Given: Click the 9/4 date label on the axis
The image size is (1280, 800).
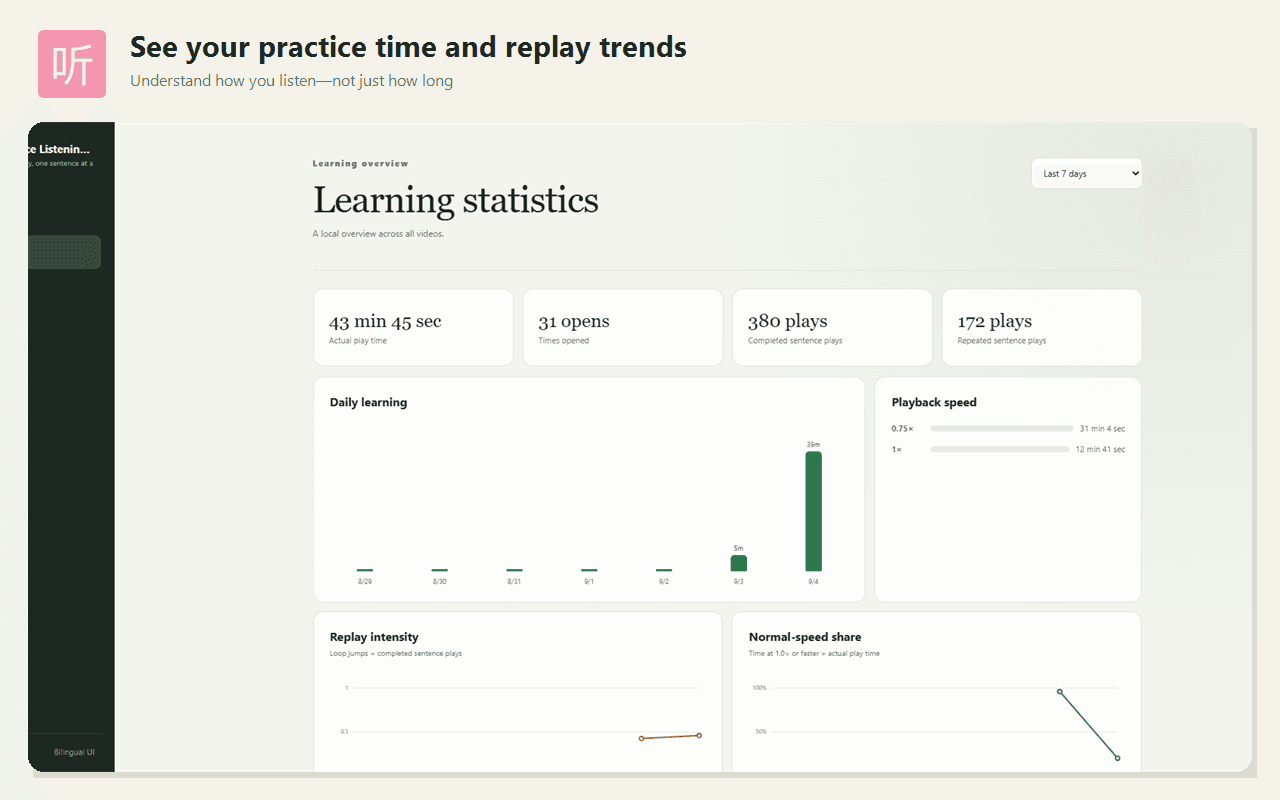Looking at the screenshot, I should coord(813,582).
